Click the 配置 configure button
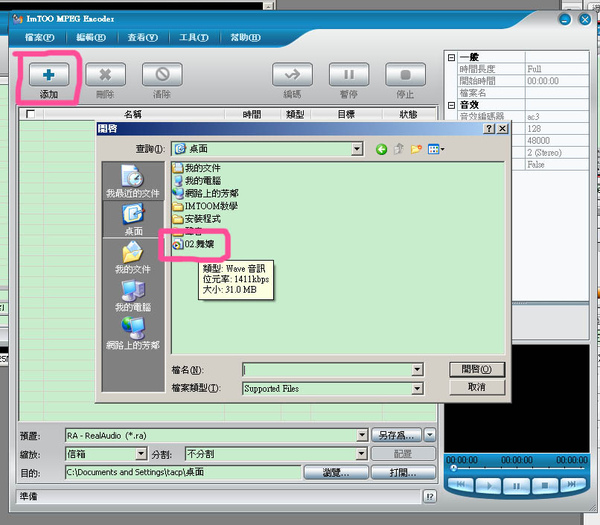This screenshot has height=525, width=600. coord(403,454)
